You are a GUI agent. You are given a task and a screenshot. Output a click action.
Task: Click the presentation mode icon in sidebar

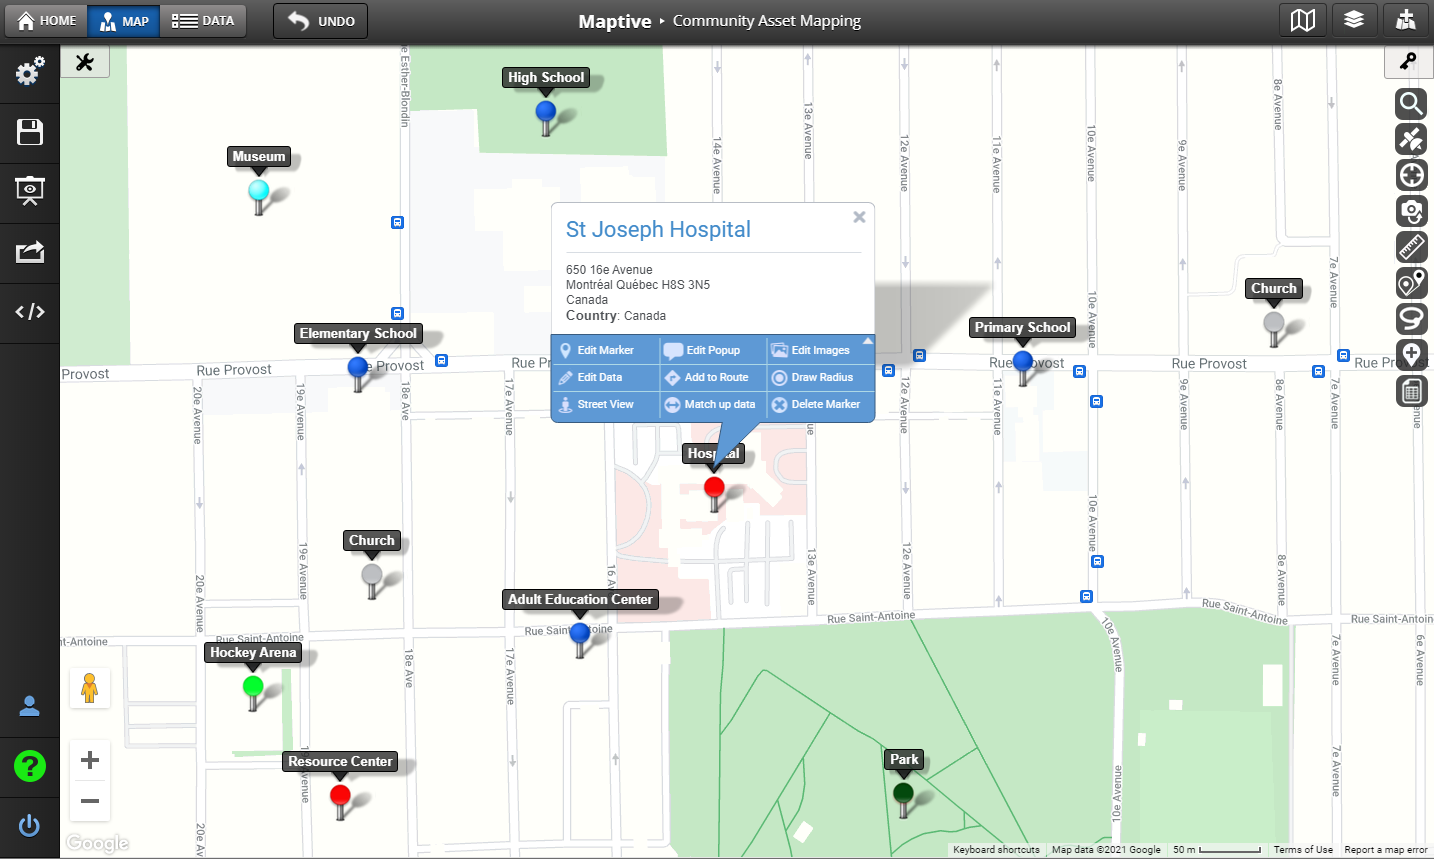point(30,192)
